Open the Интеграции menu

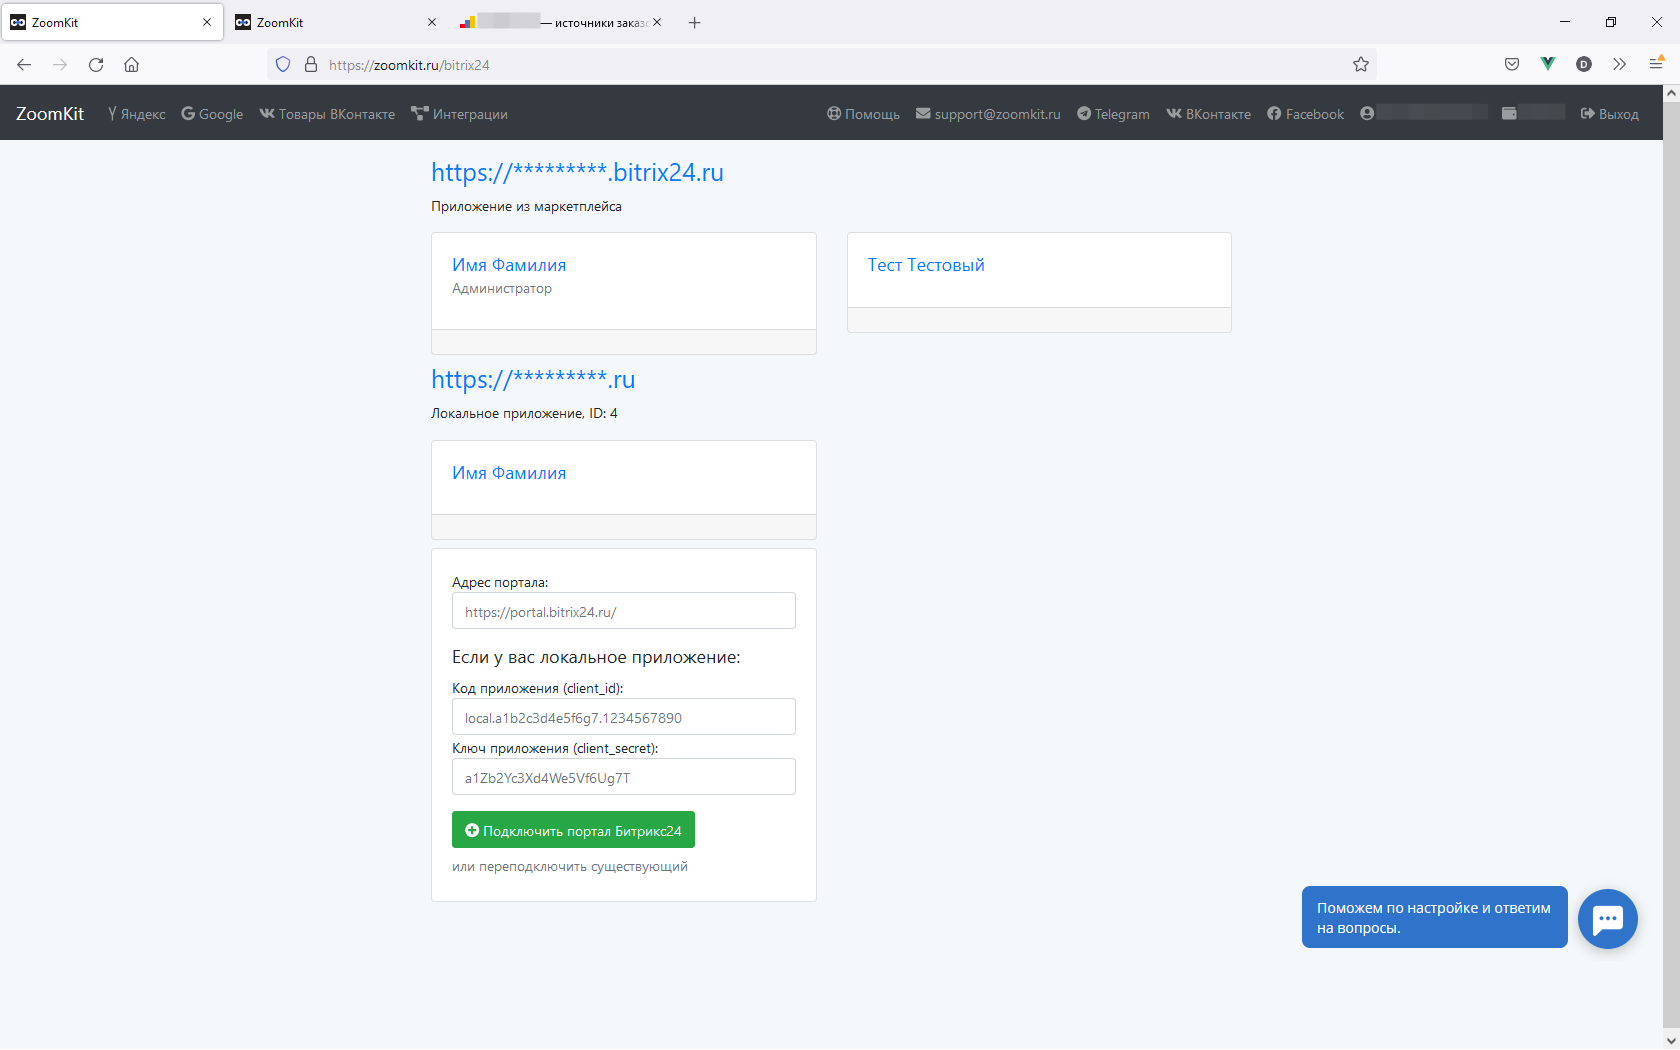460,114
